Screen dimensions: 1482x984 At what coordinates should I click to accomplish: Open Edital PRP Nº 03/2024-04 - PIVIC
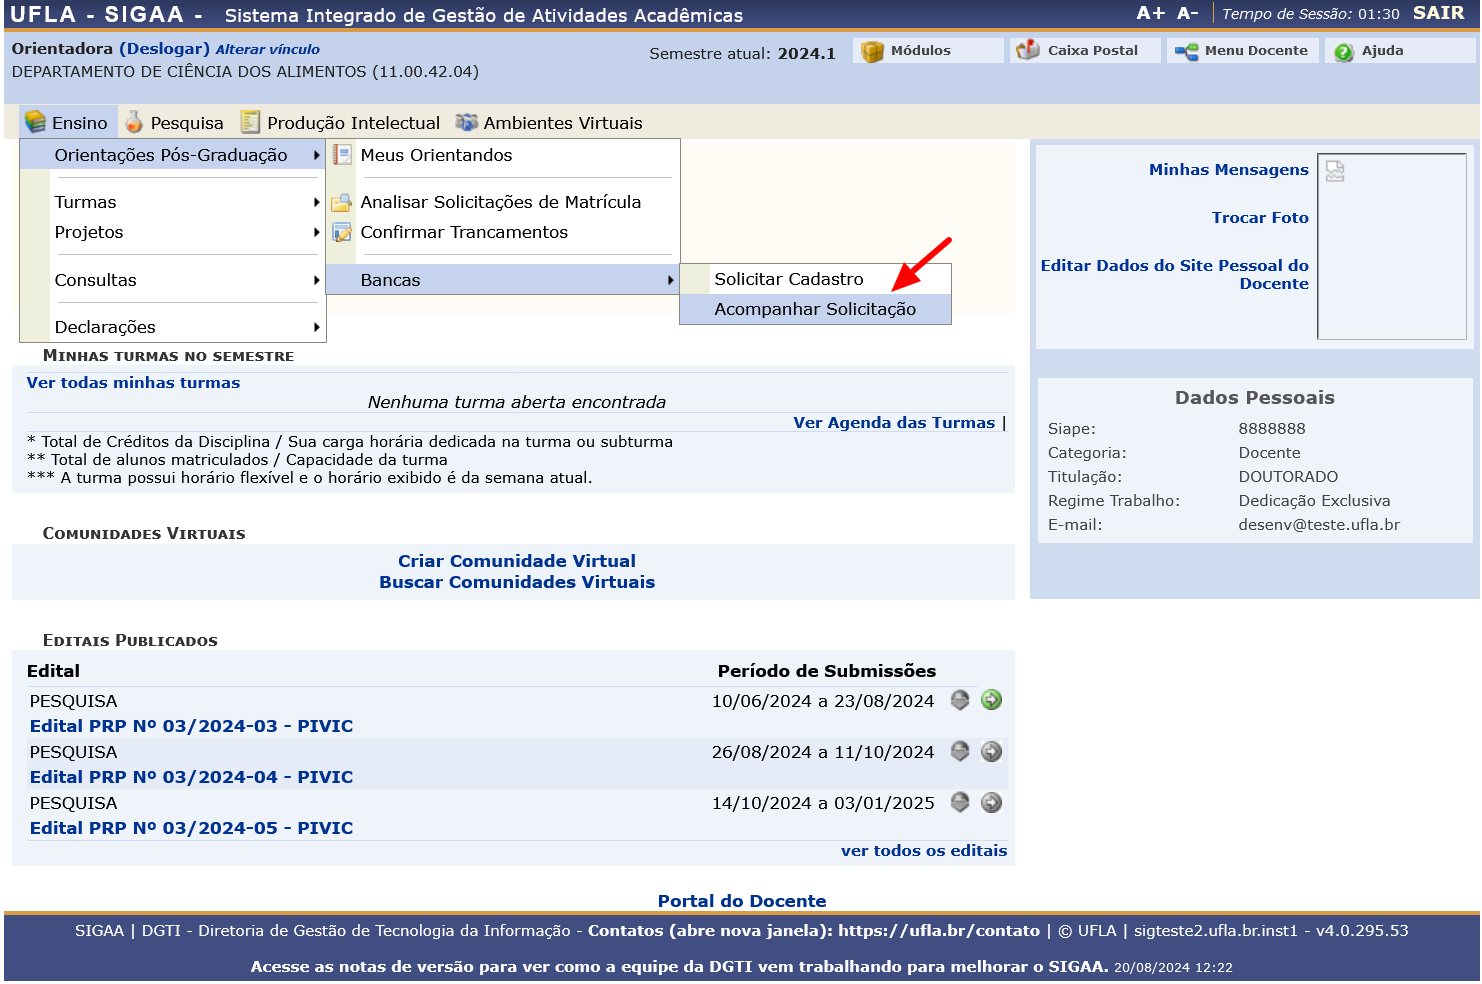coord(191,777)
